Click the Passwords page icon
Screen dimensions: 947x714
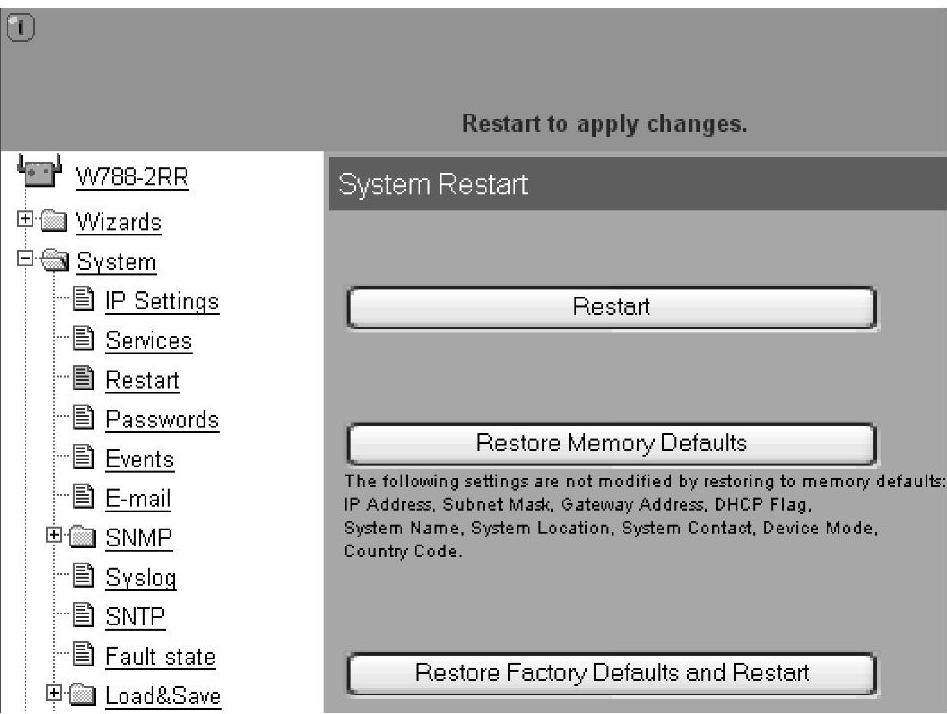(83, 417)
